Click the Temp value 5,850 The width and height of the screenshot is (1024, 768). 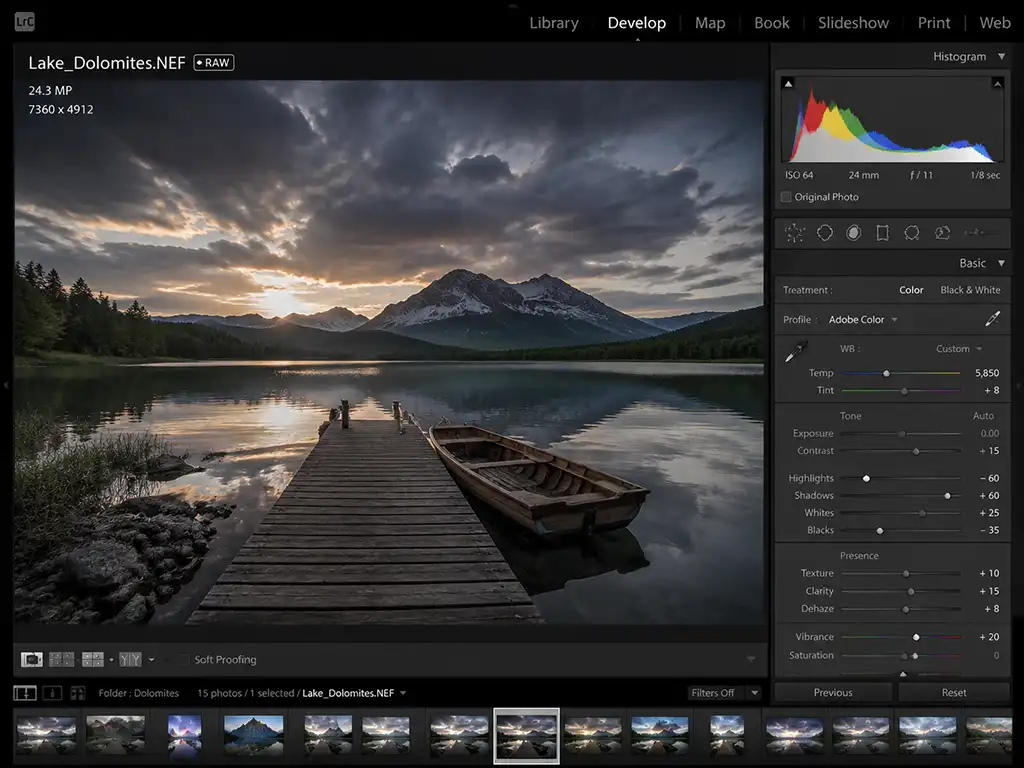point(987,373)
